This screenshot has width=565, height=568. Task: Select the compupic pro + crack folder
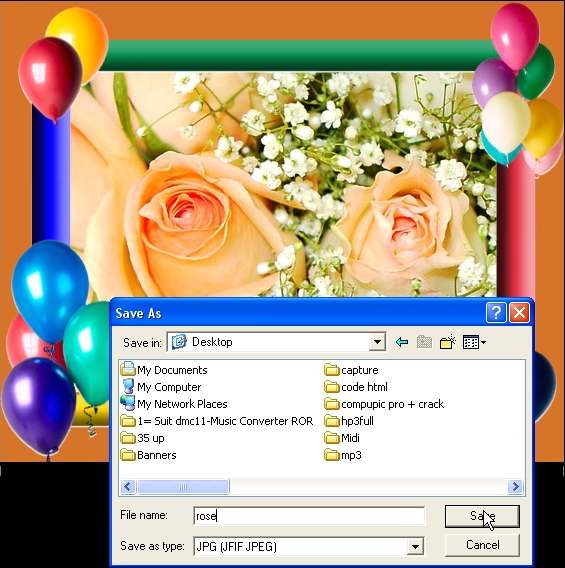coord(384,404)
